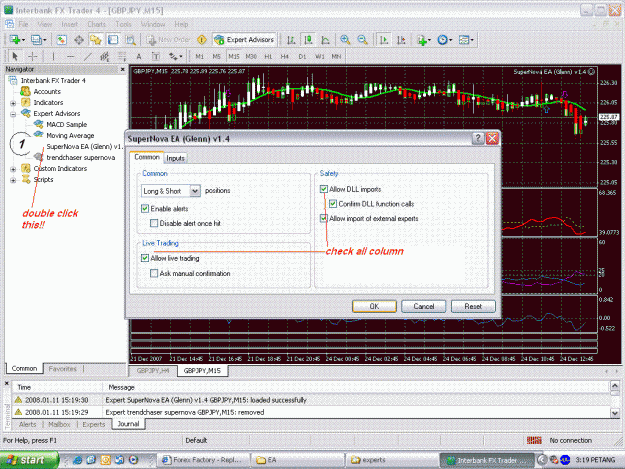Select MACD Sample expert in Navigator
This screenshot has height=469, width=625.
tap(66, 124)
